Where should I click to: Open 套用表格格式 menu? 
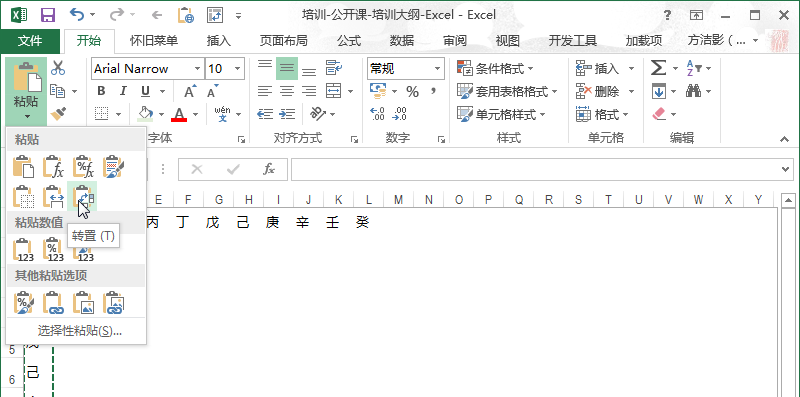coord(507,91)
